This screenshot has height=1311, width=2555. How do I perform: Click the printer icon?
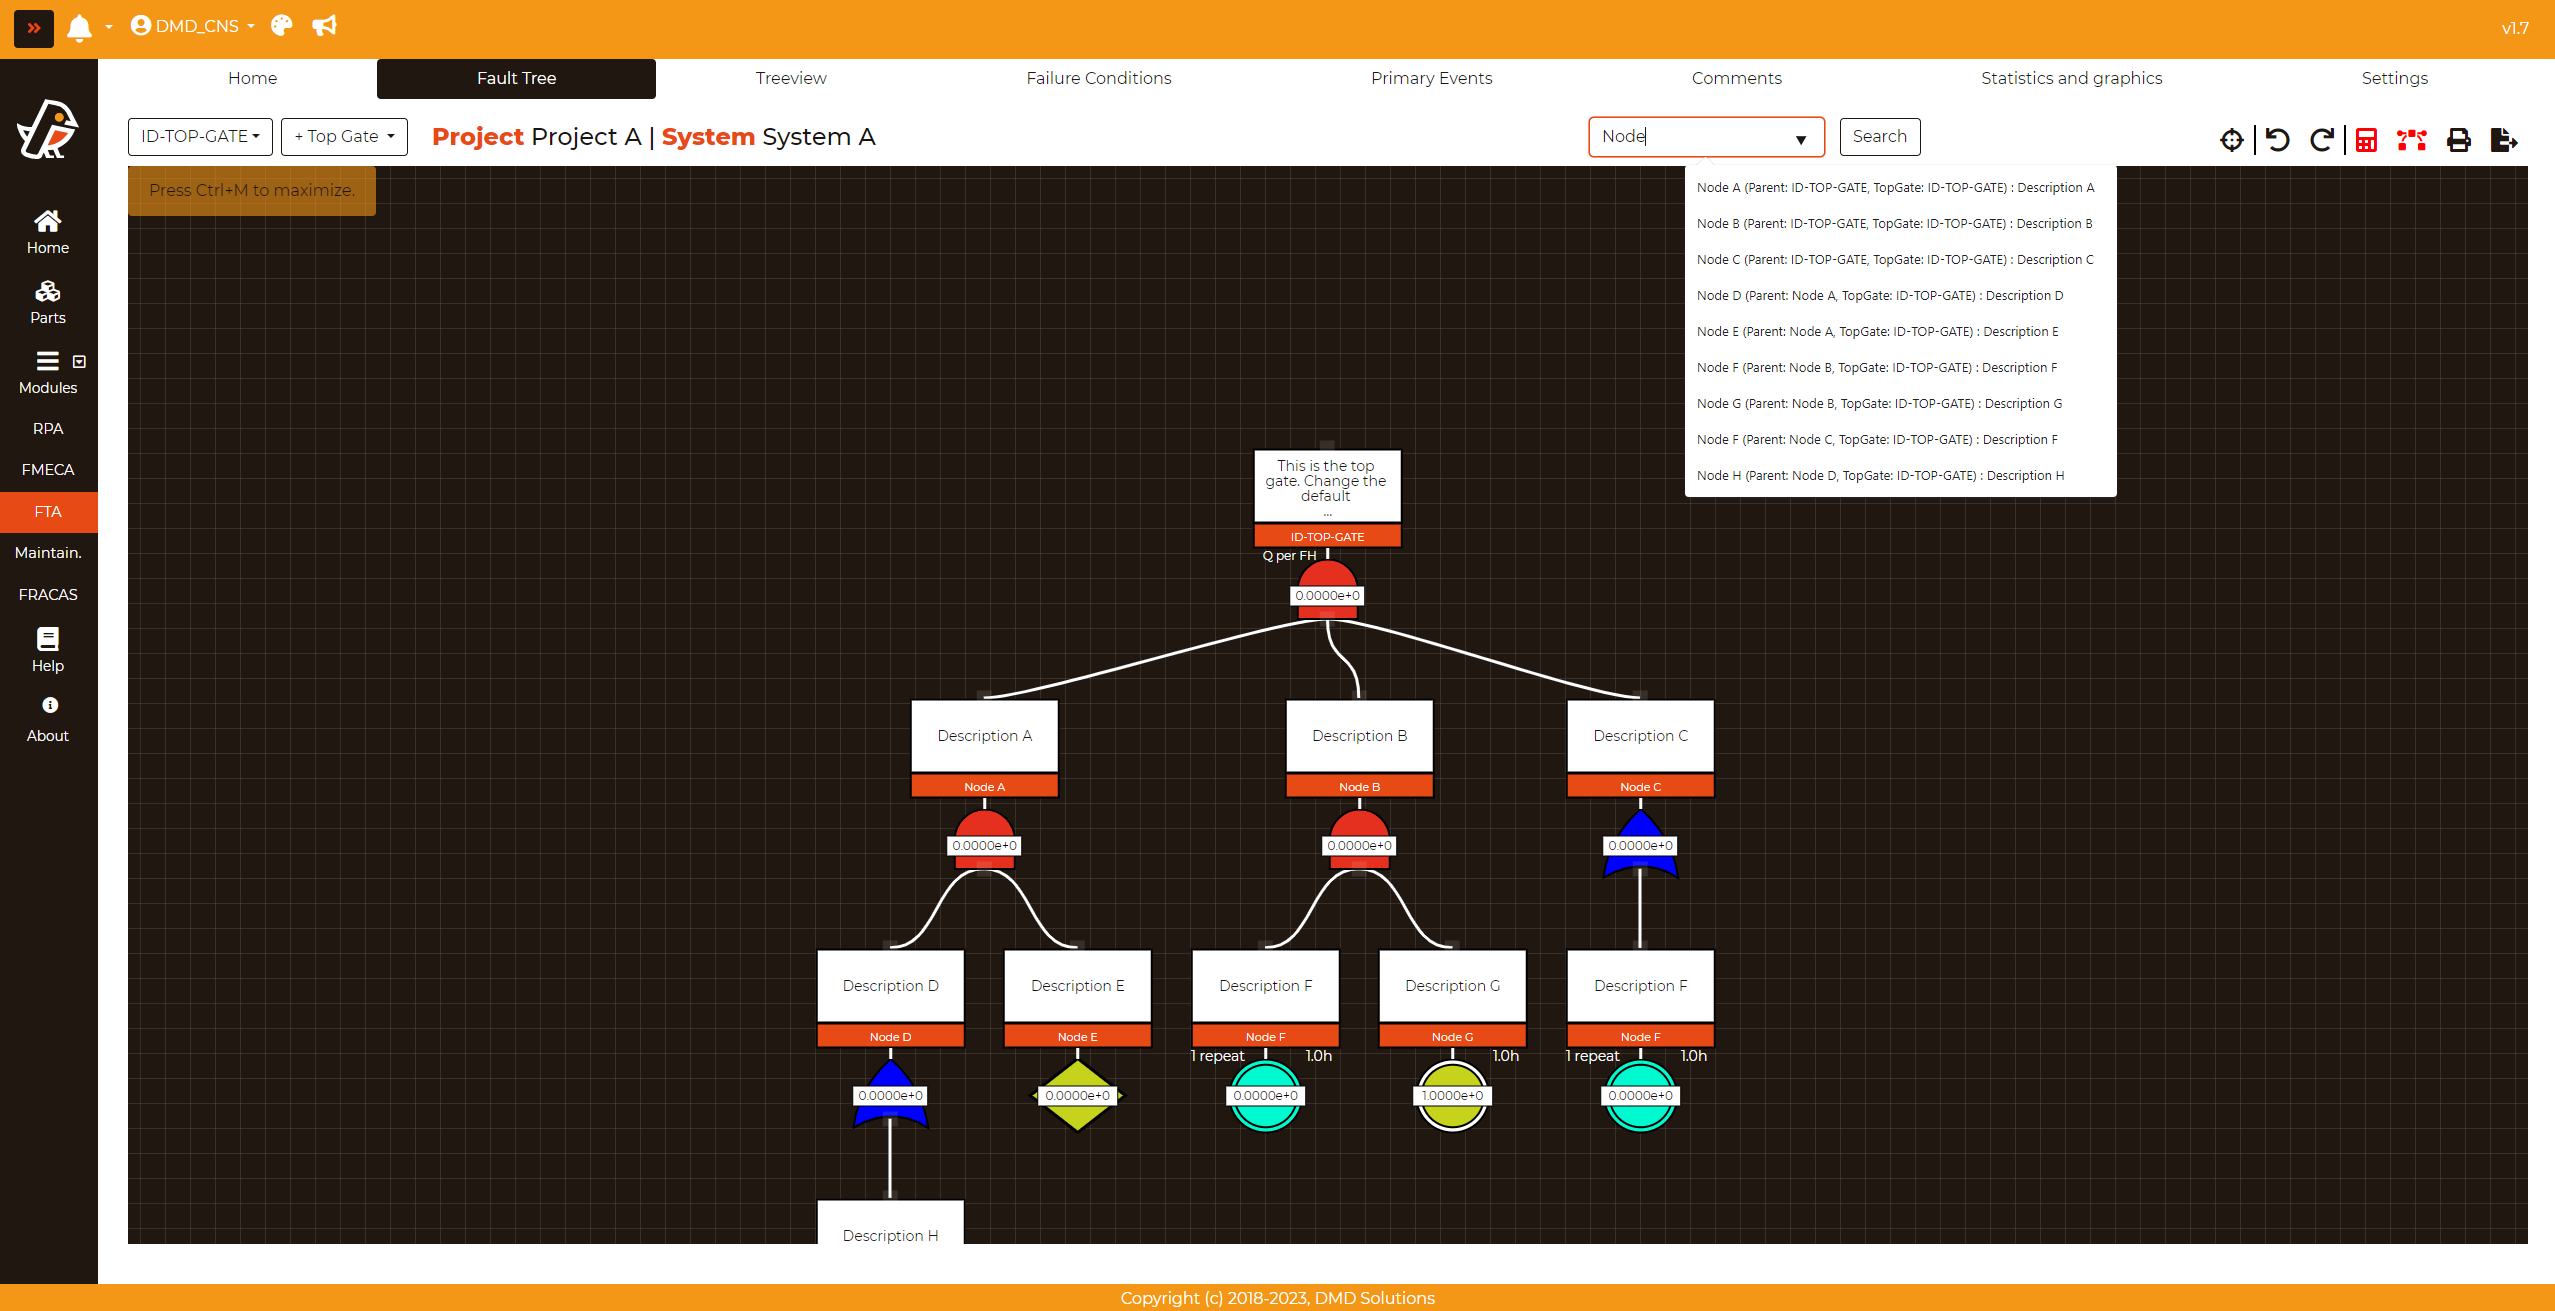tap(2458, 139)
